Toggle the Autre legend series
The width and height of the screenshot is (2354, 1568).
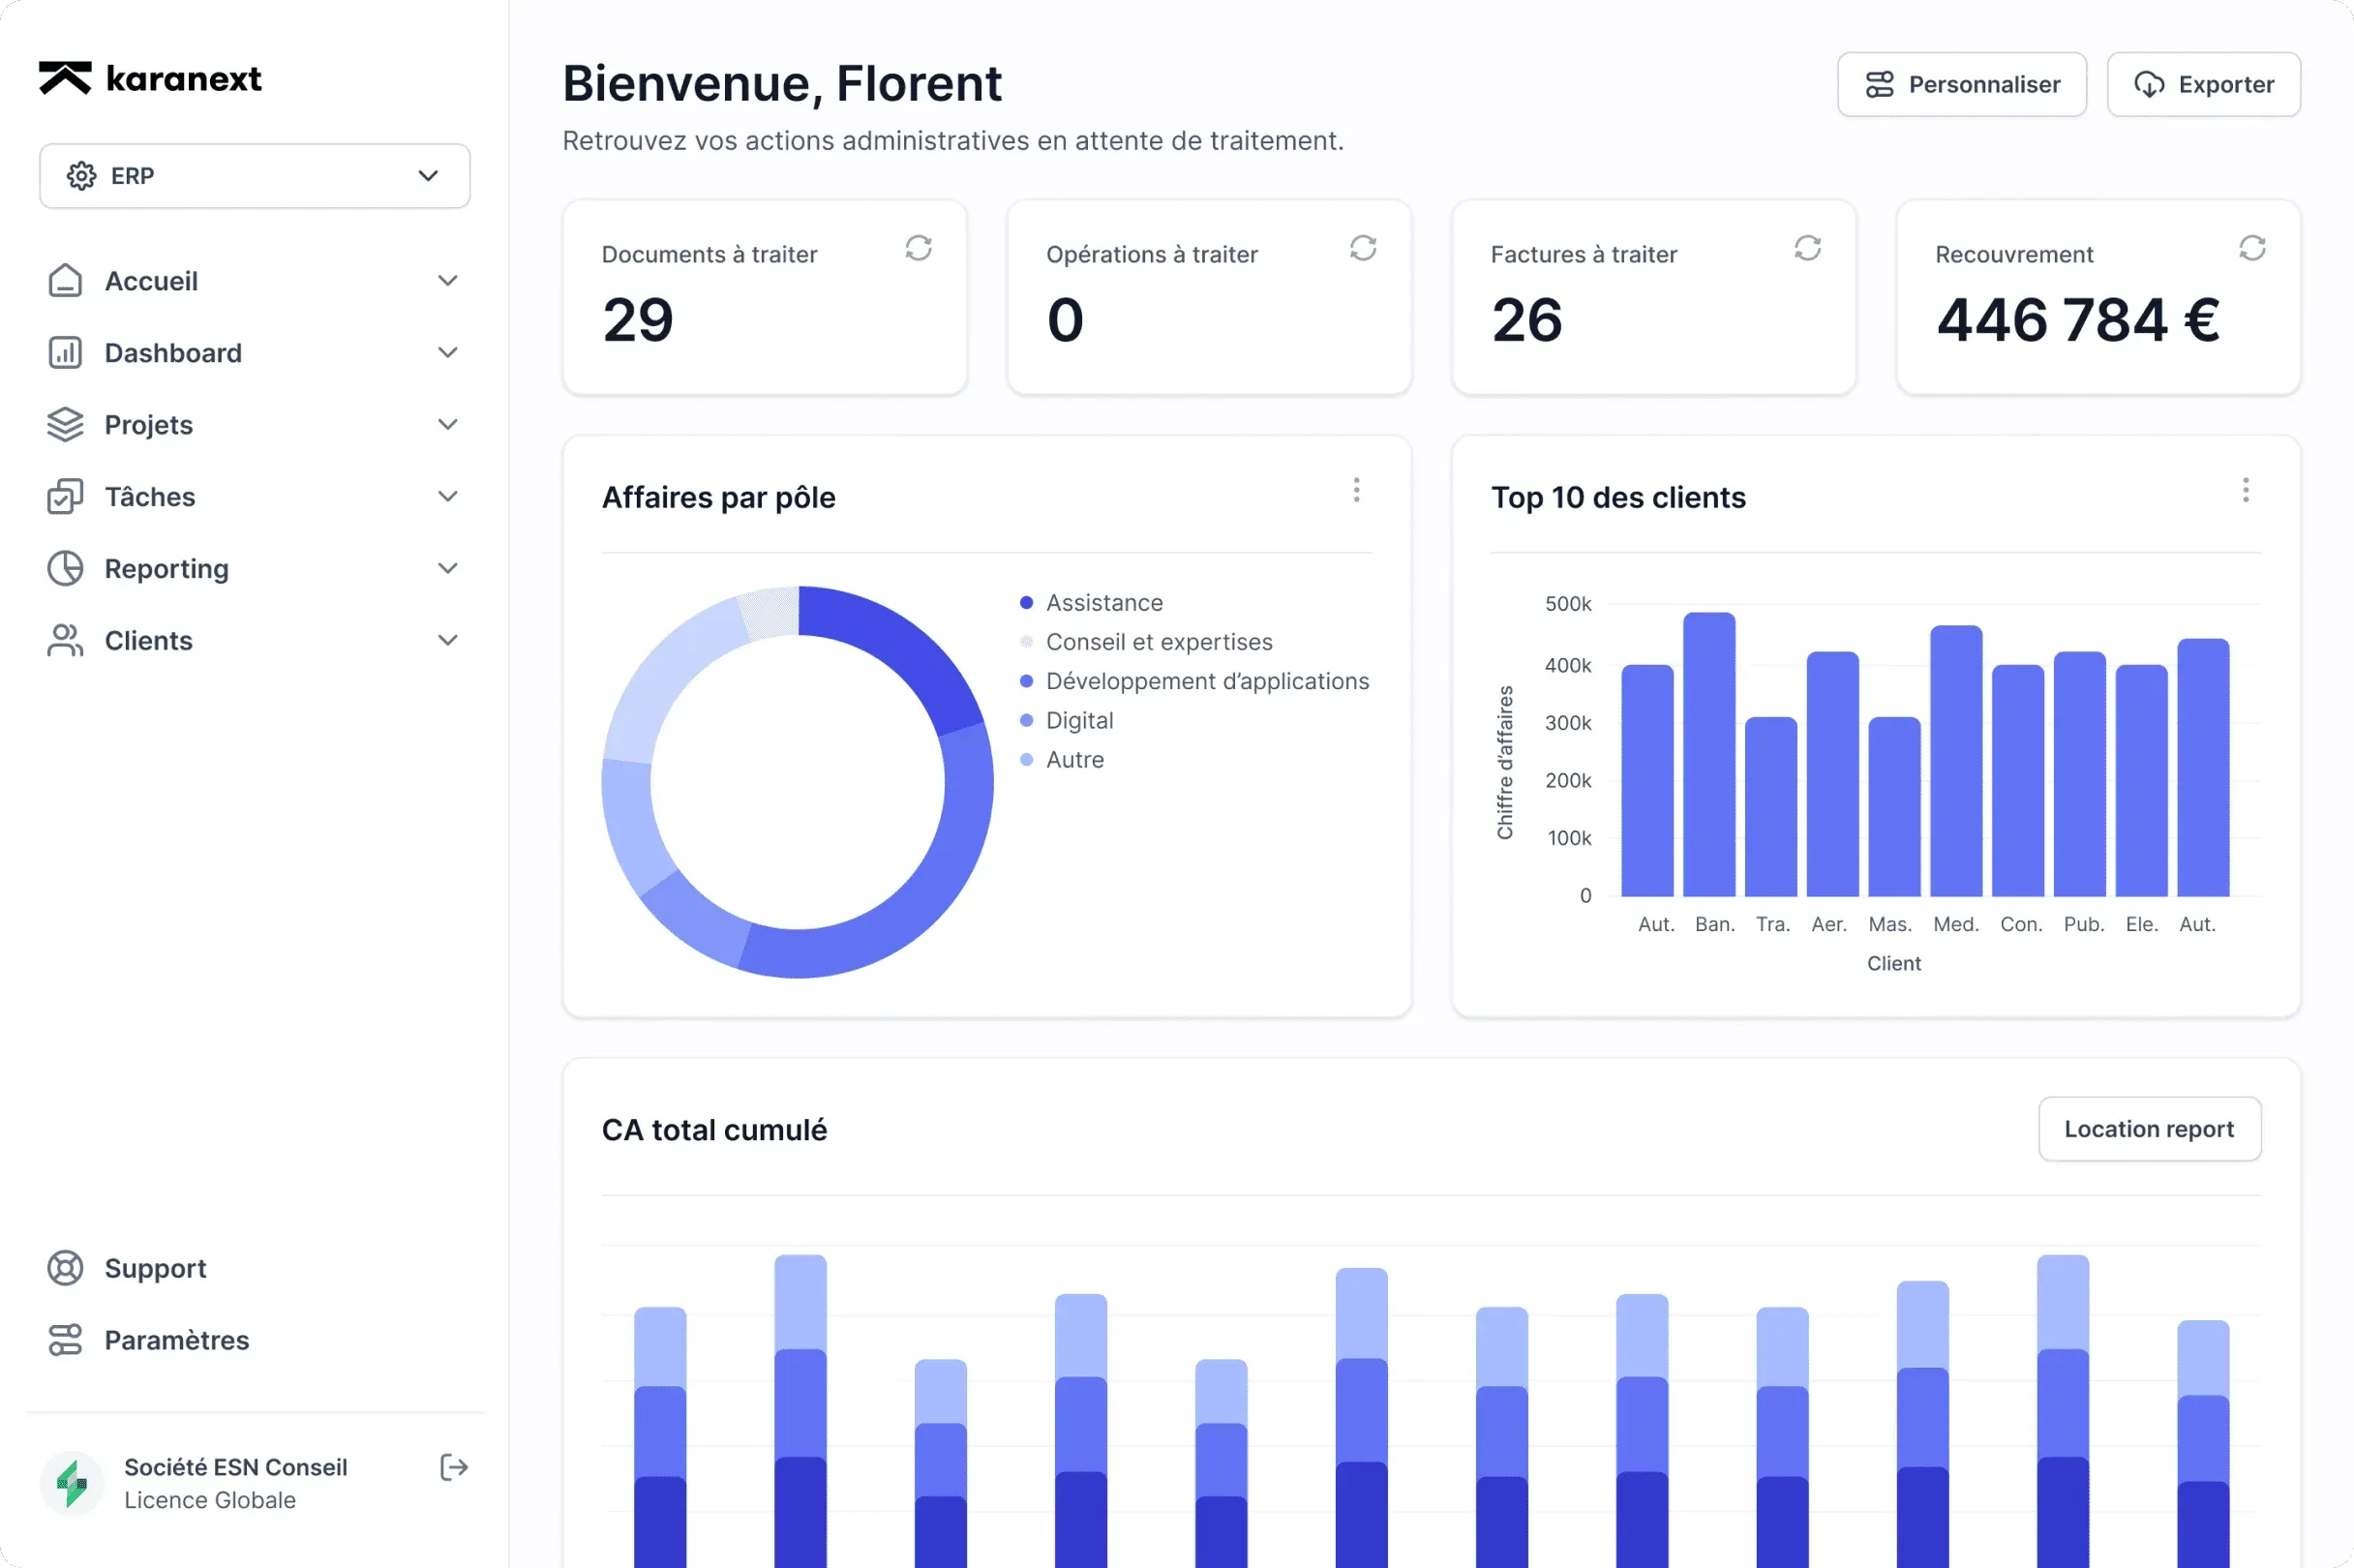tap(1074, 760)
